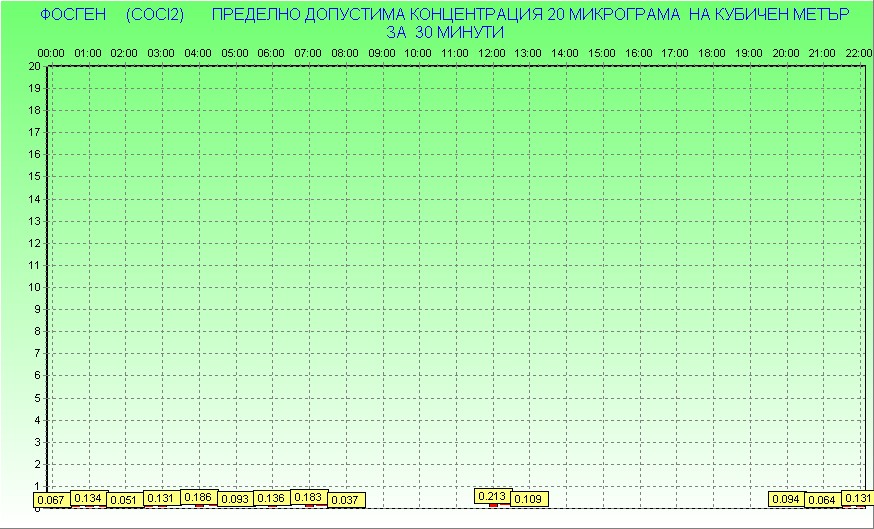Click the 12:00 time axis label
The height and width of the screenshot is (529, 874).
491,52
